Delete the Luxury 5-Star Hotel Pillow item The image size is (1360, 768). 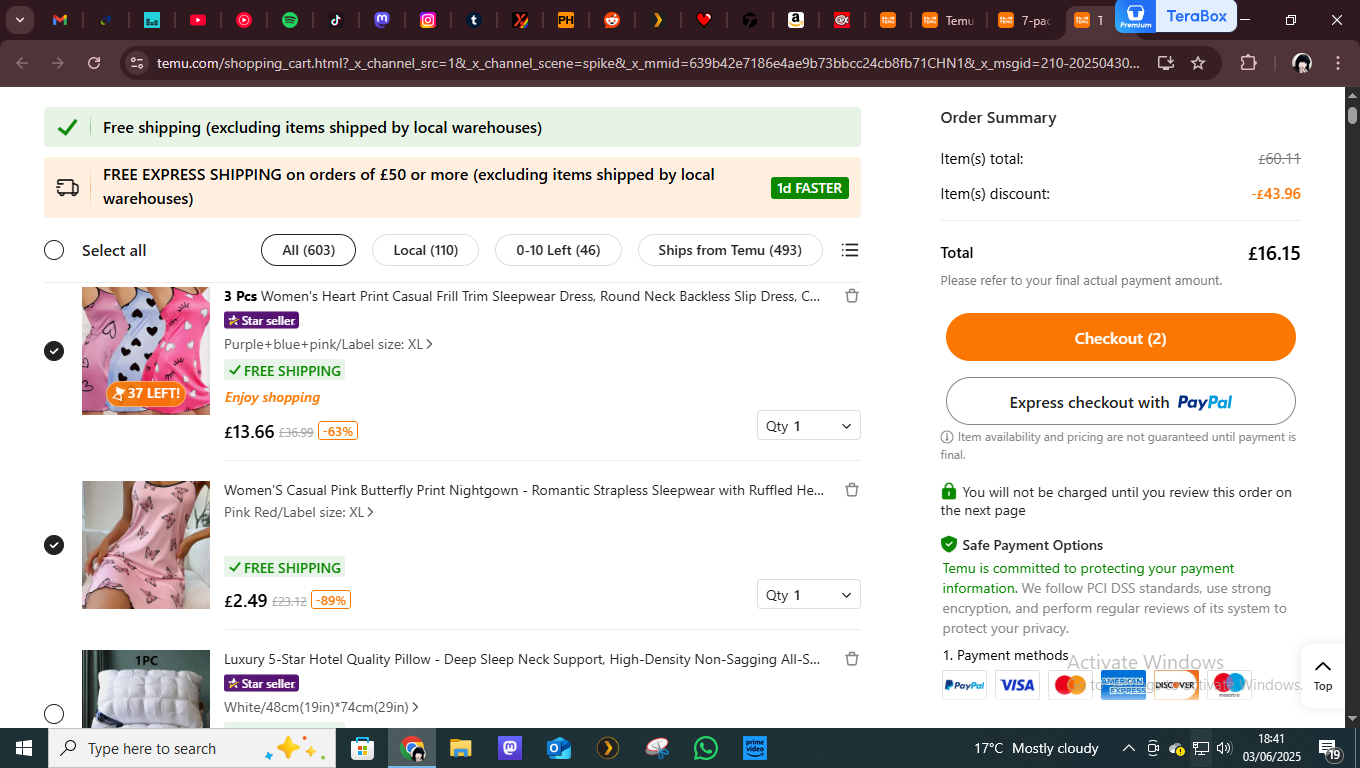(x=852, y=659)
